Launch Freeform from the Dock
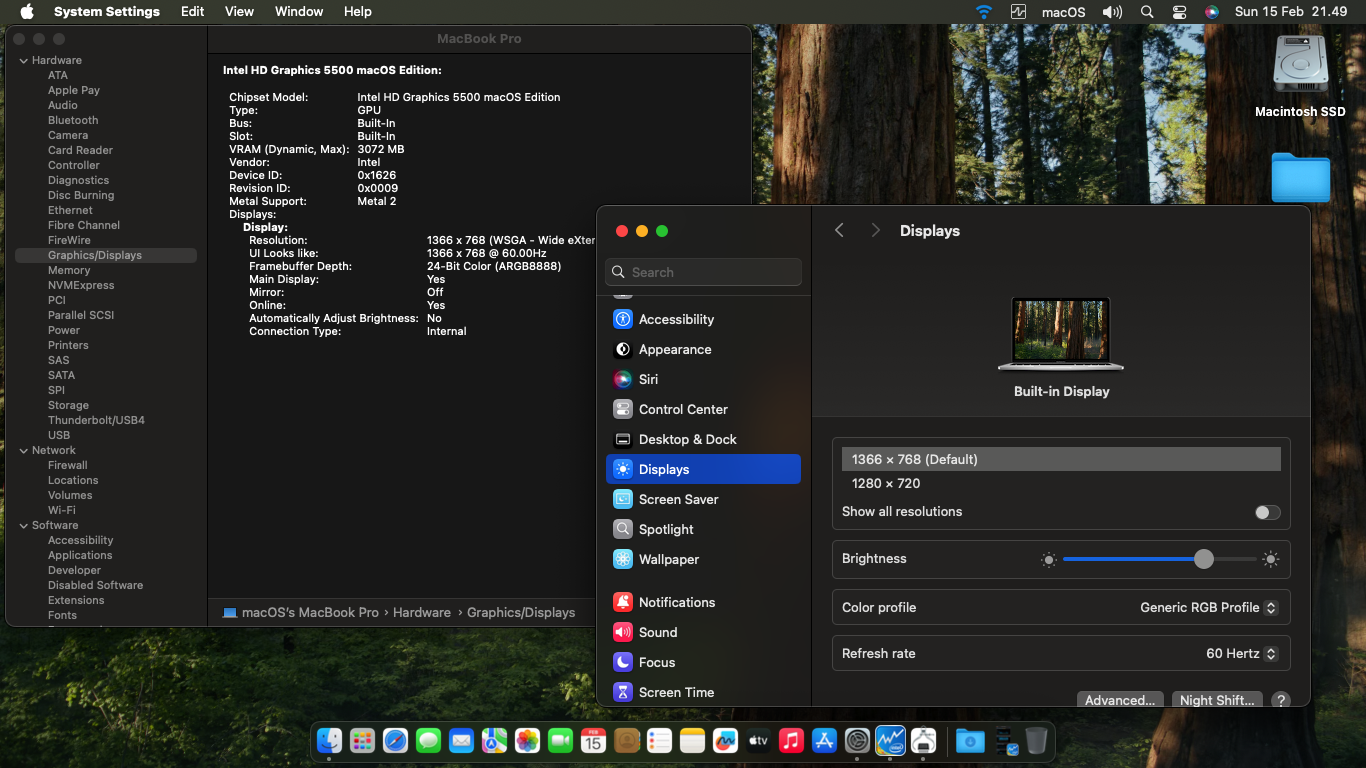 [x=725, y=741]
